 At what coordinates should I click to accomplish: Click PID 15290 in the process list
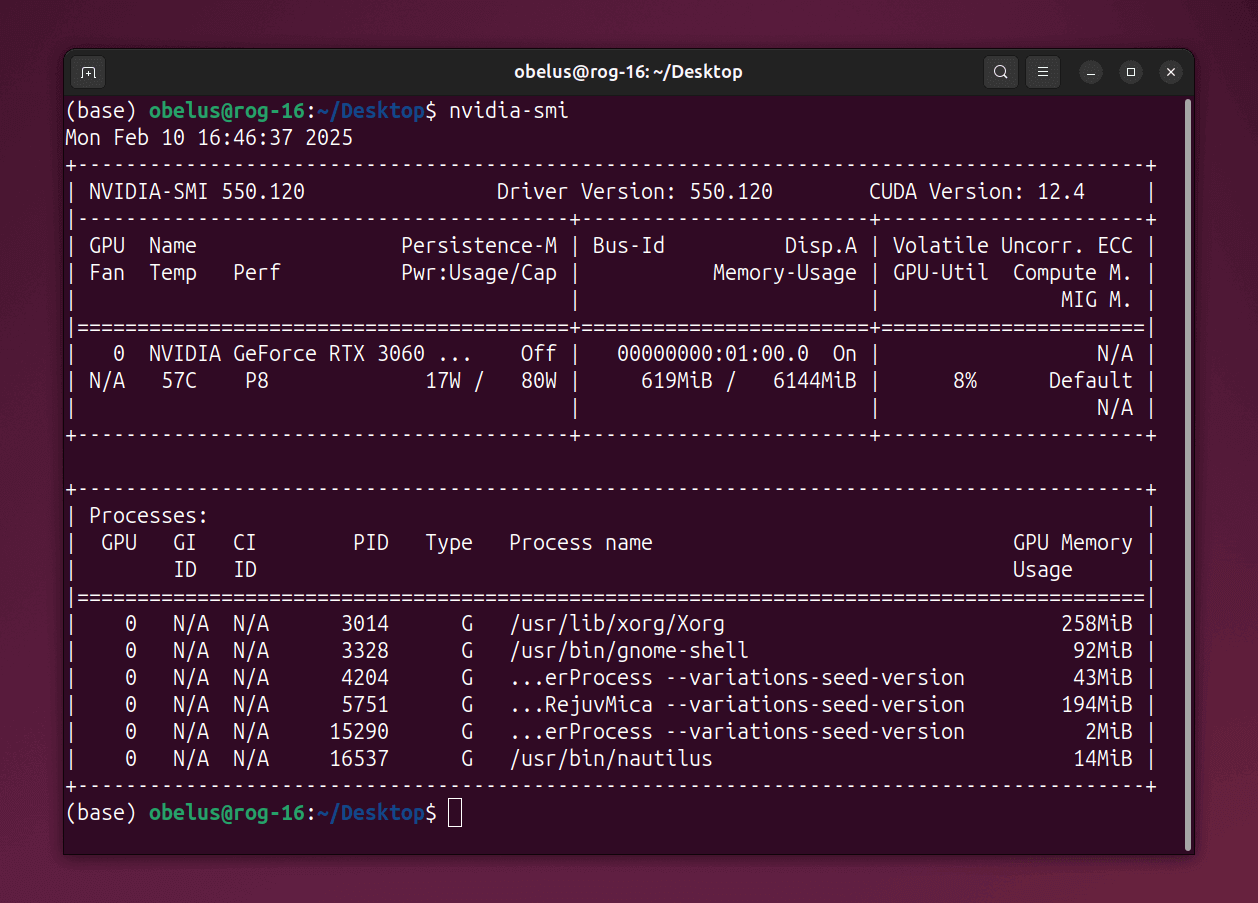click(x=359, y=732)
